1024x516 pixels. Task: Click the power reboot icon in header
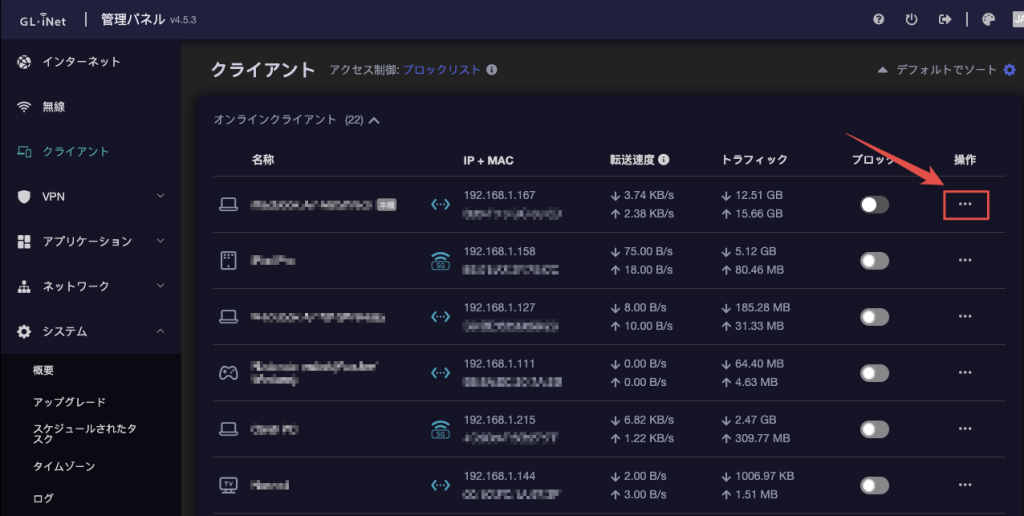(911, 19)
